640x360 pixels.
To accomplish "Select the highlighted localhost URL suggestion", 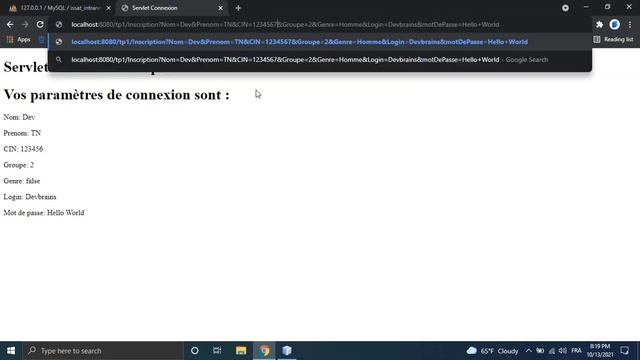I will 320,42.
